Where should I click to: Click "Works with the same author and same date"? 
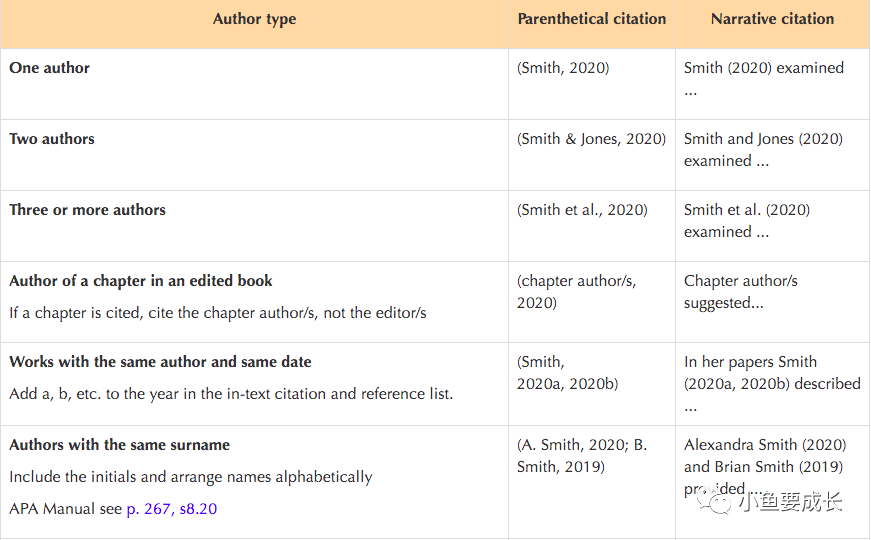pos(160,362)
